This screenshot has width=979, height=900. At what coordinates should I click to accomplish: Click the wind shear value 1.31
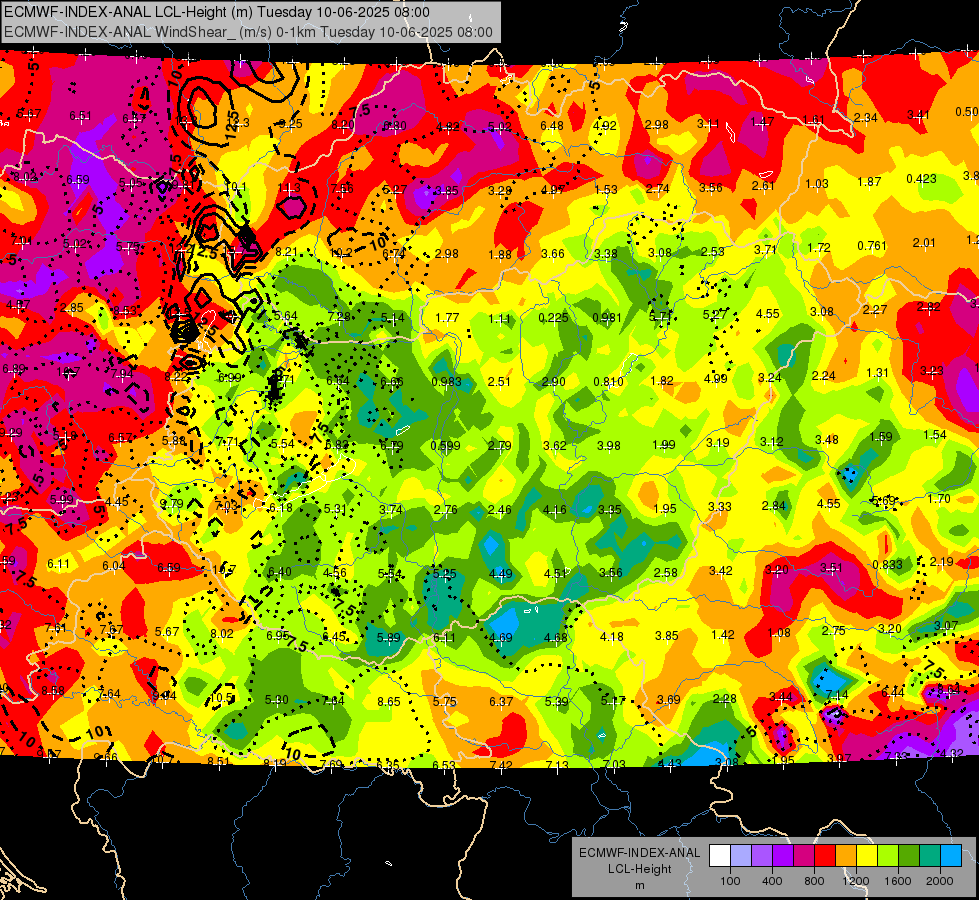click(877, 373)
